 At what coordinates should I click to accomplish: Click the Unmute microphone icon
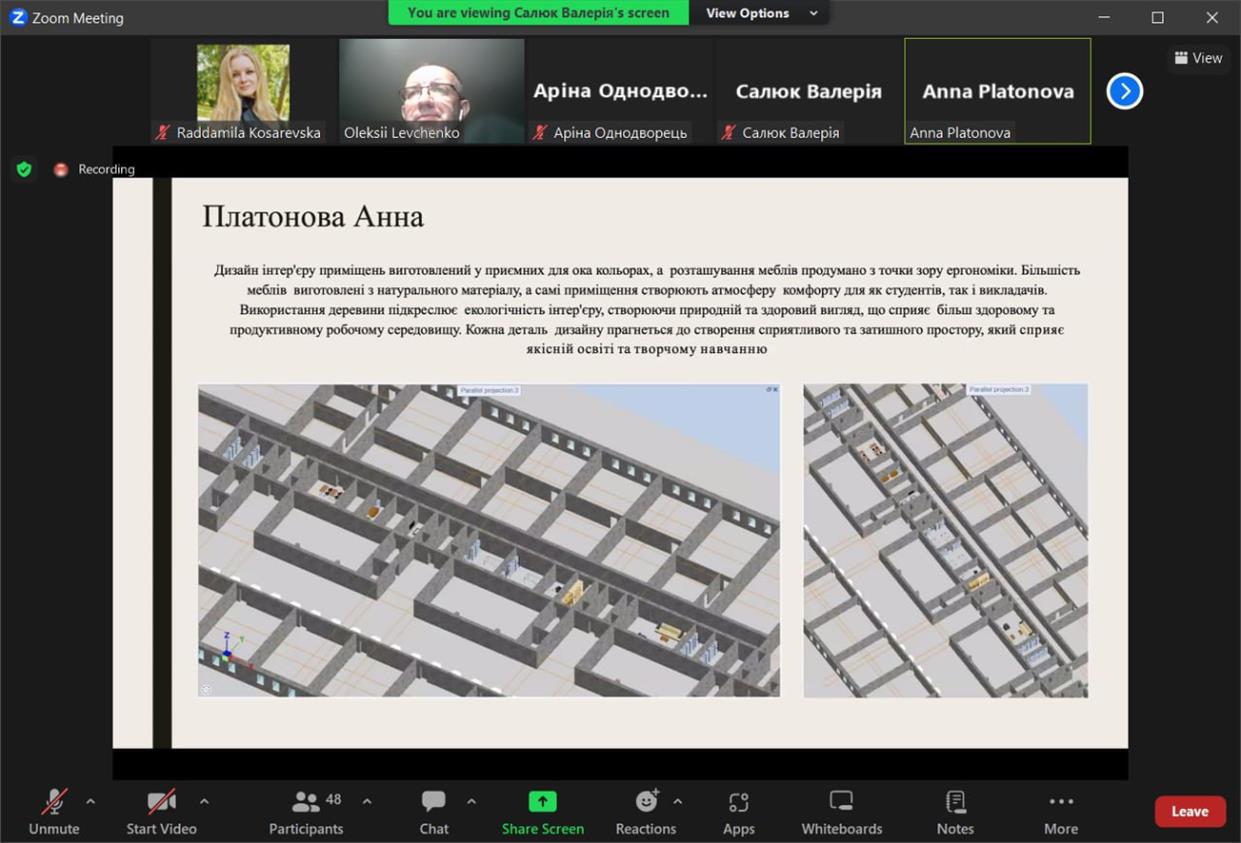tap(54, 802)
